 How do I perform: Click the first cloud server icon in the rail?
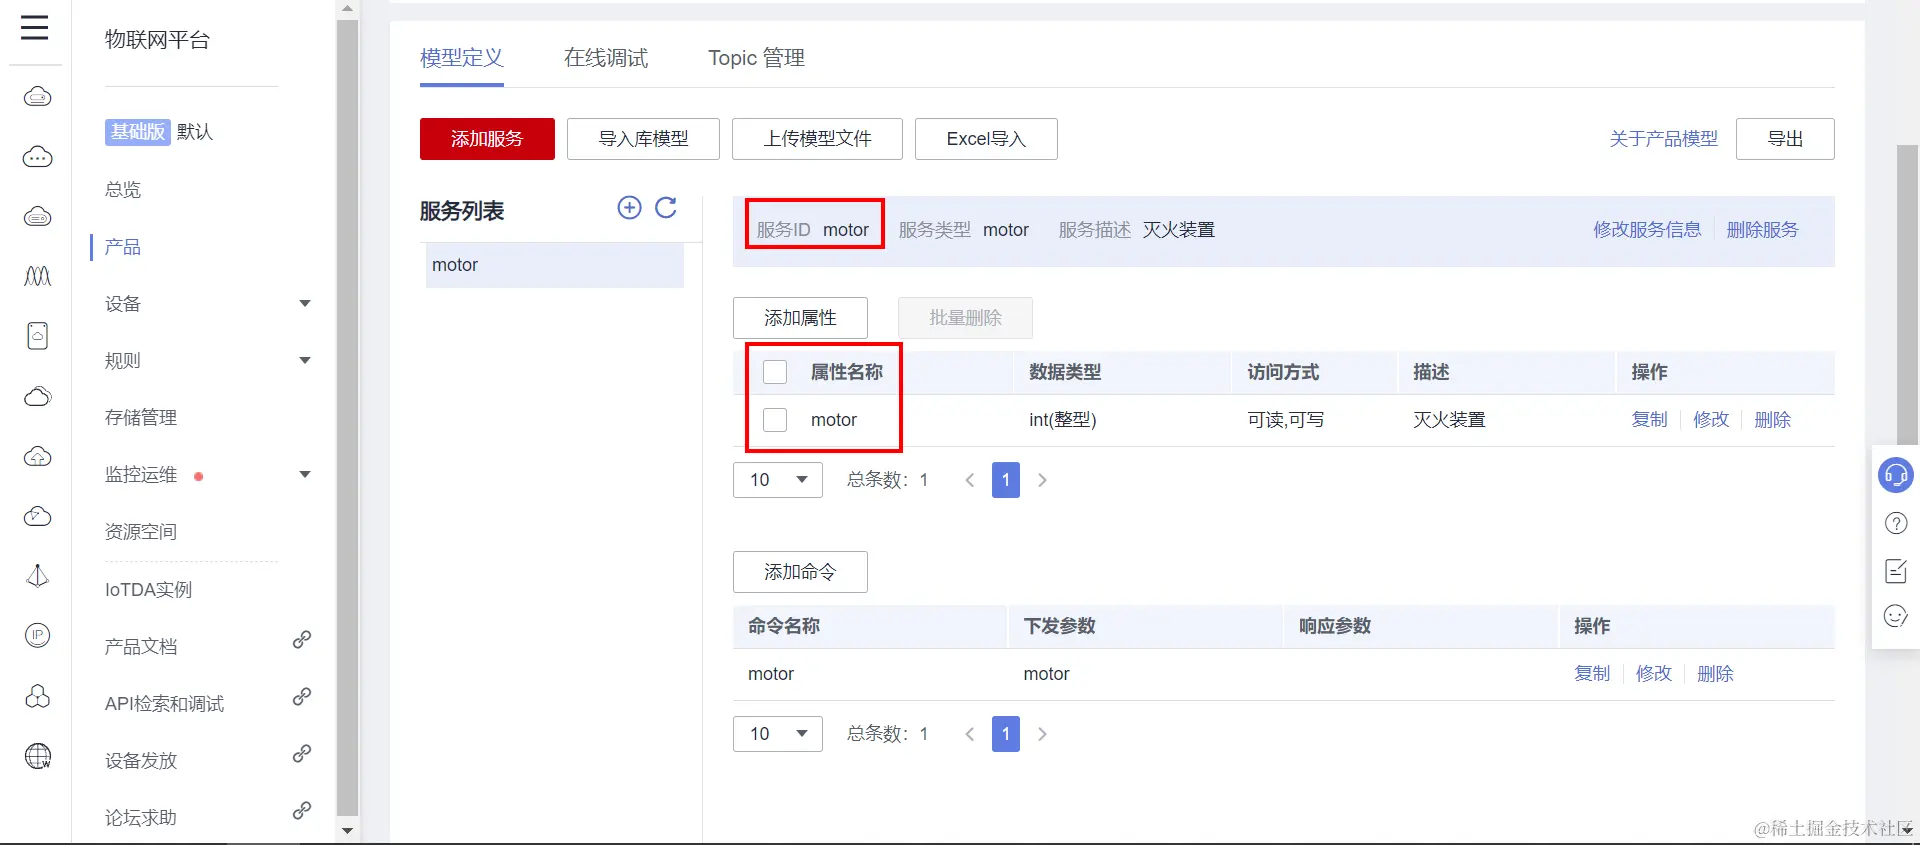[38, 97]
